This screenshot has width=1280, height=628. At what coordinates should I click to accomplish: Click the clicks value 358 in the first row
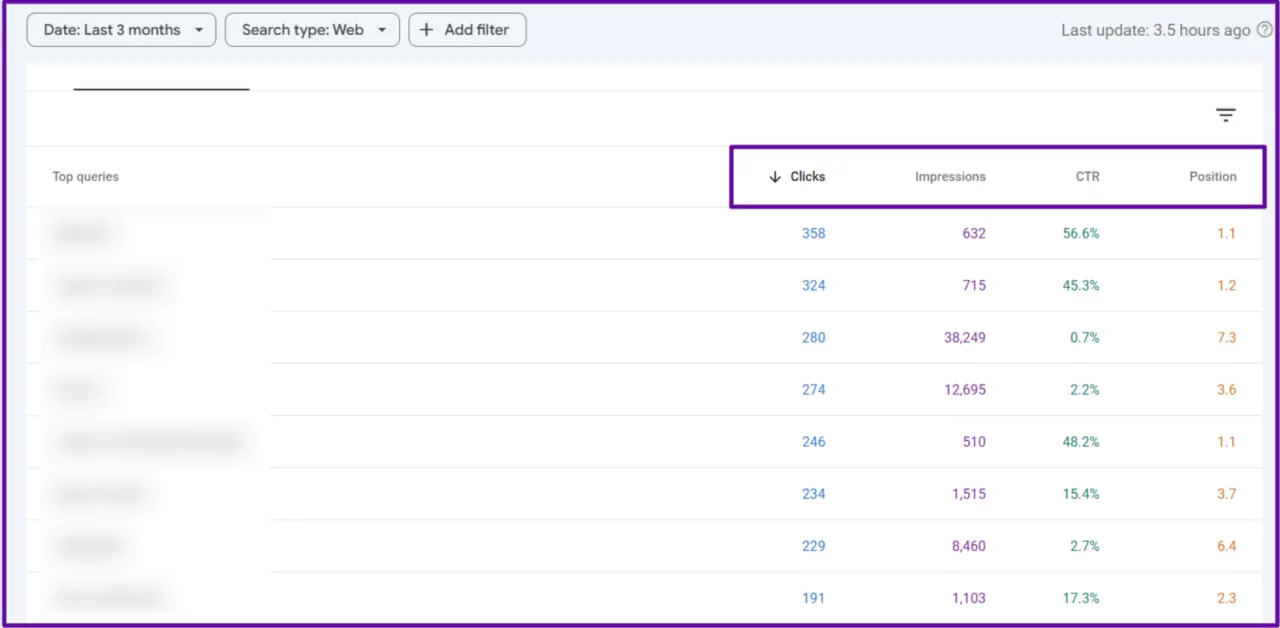[x=813, y=233]
